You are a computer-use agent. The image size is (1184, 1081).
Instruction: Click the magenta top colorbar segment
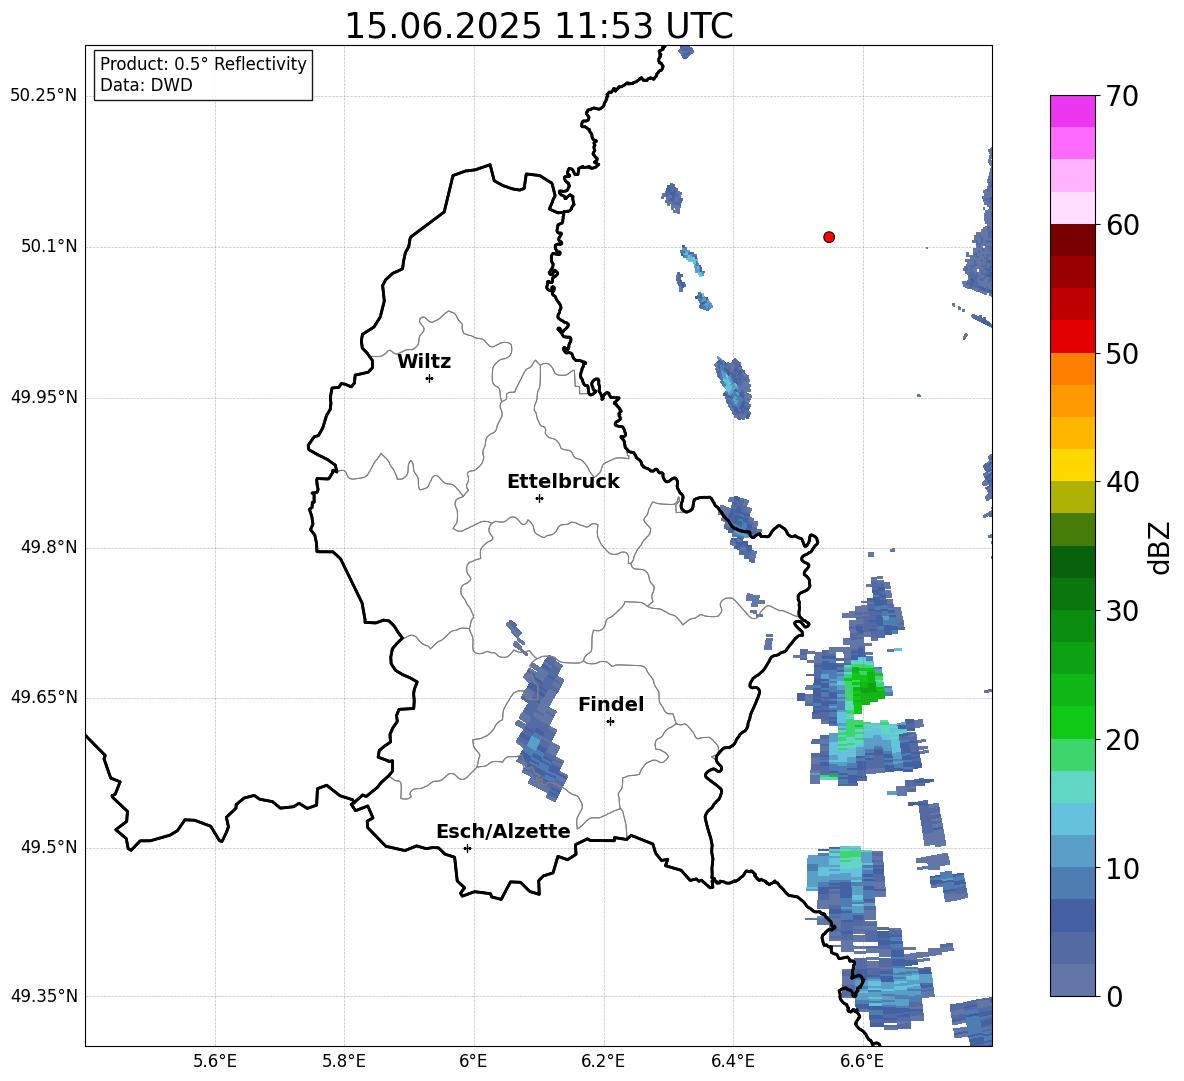[1072, 111]
